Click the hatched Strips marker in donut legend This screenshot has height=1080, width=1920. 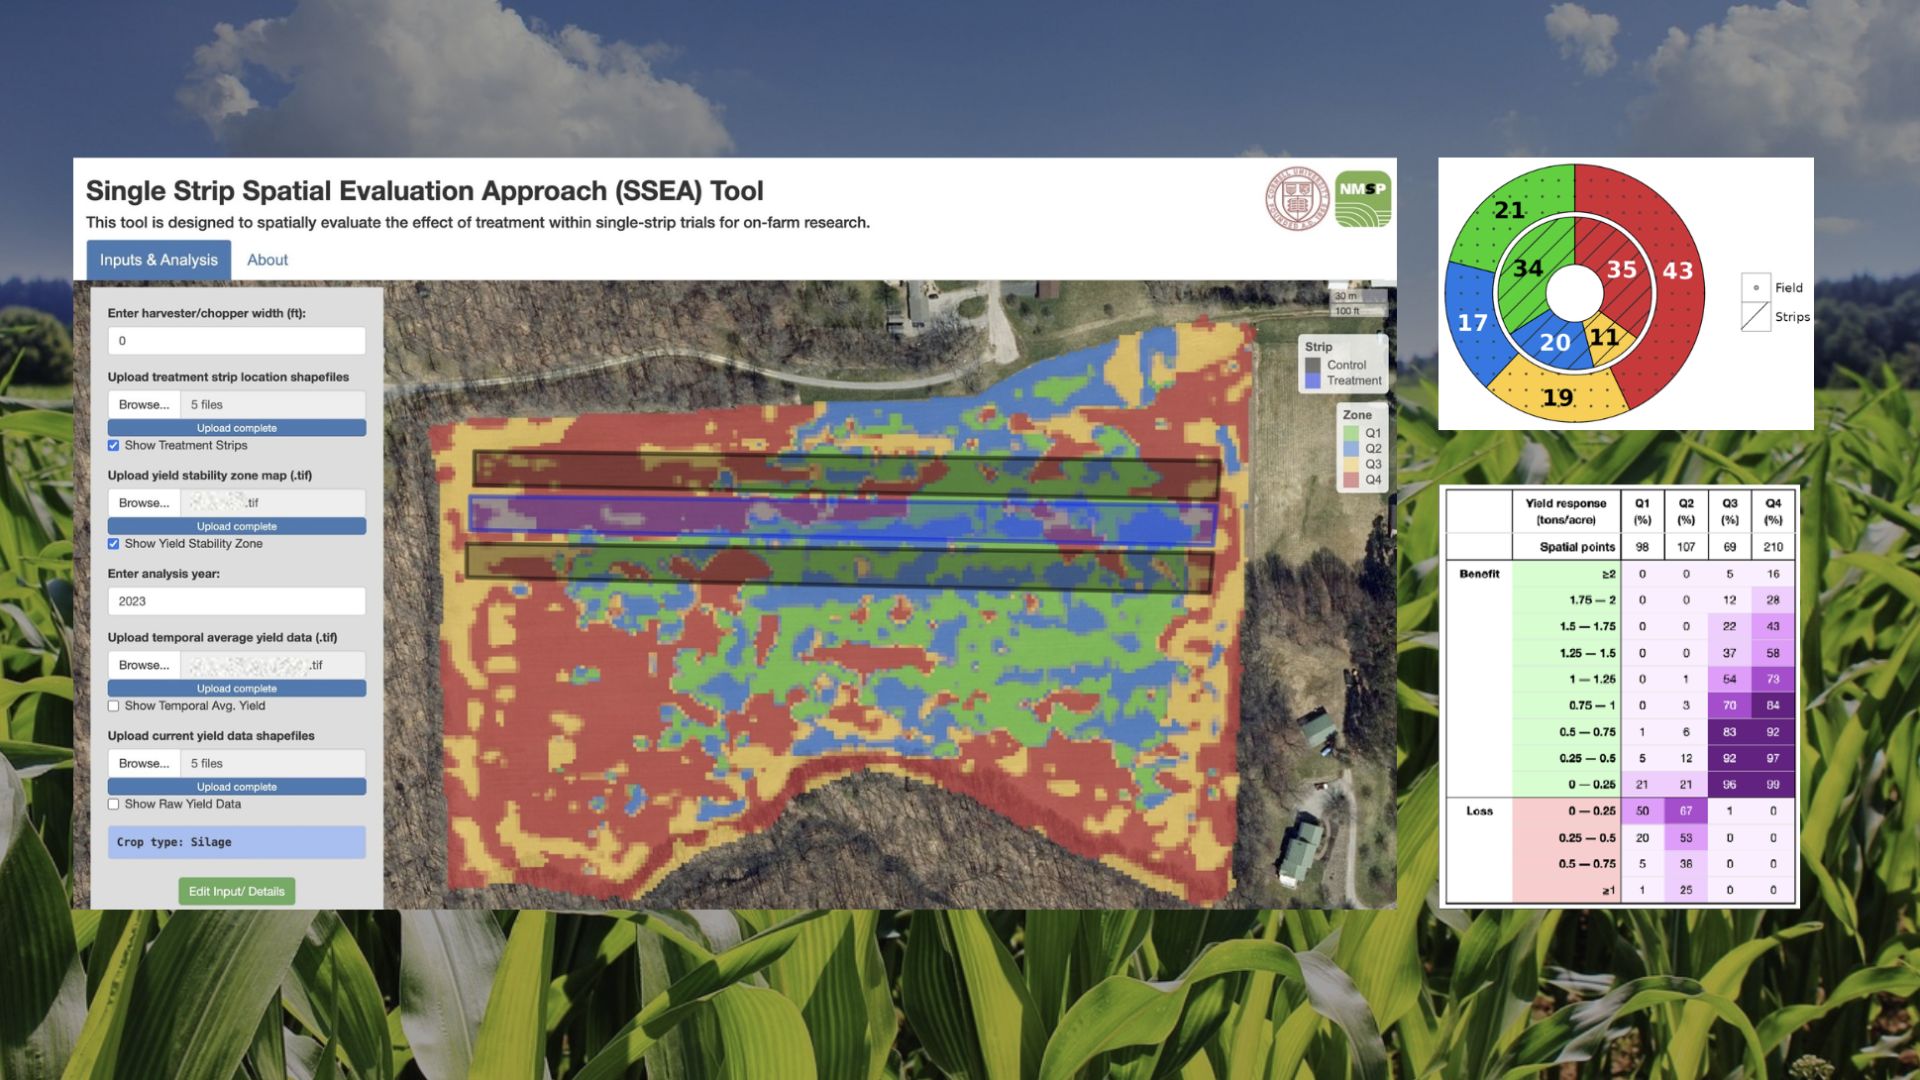point(1755,317)
